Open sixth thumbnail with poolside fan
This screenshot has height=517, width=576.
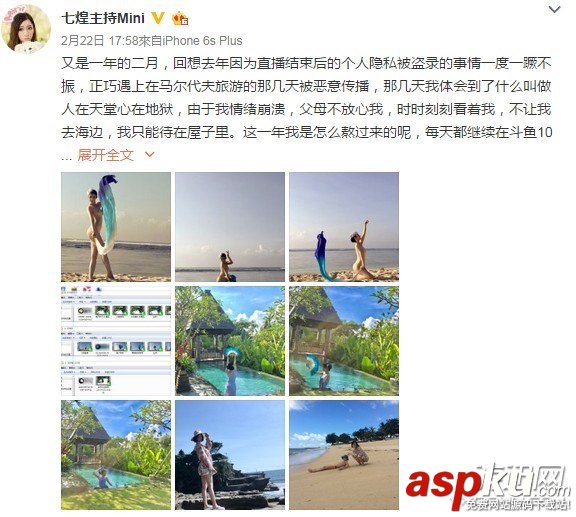point(344,341)
